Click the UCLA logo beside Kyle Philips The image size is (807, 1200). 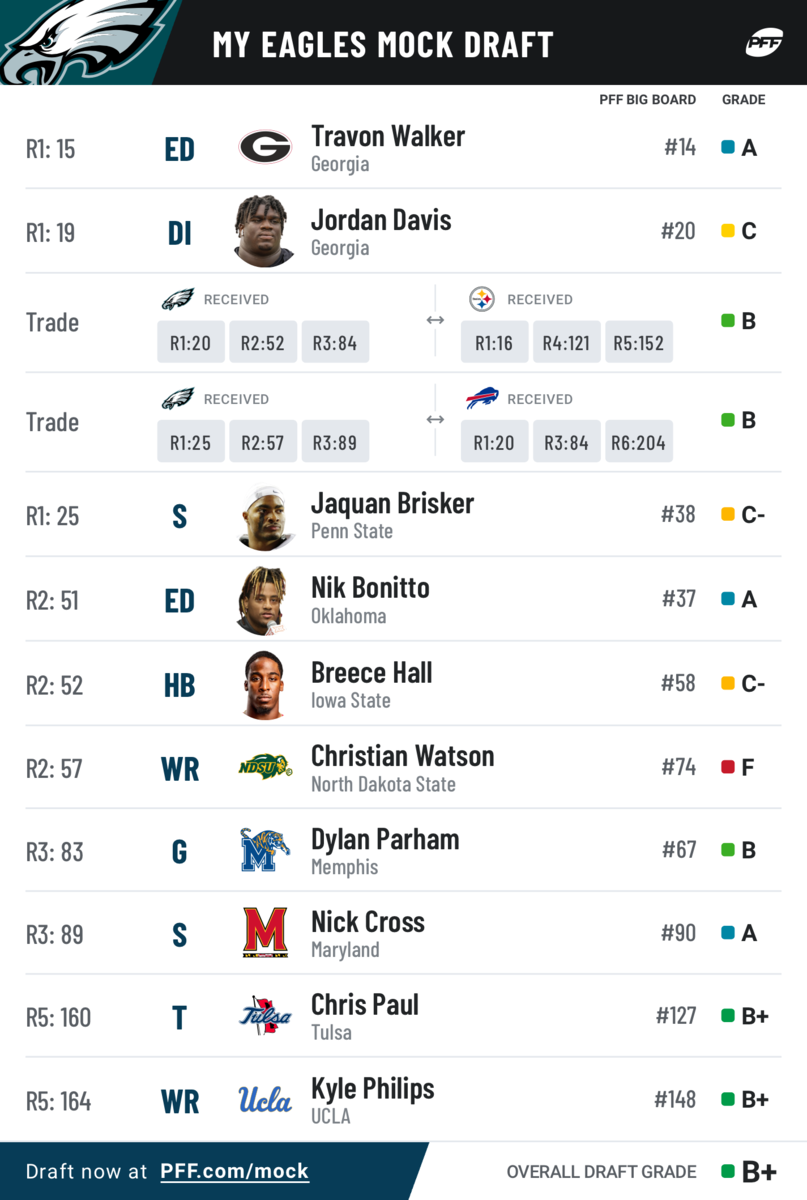(265, 1100)
